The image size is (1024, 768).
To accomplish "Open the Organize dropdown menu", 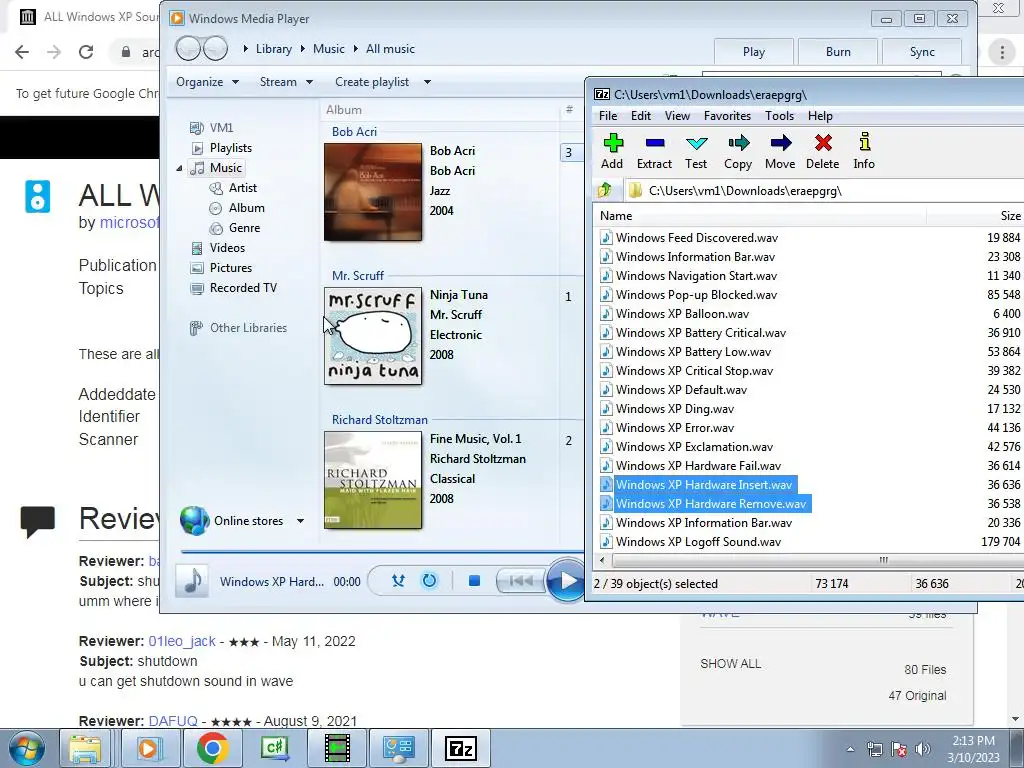I will (x=207, y=82).
